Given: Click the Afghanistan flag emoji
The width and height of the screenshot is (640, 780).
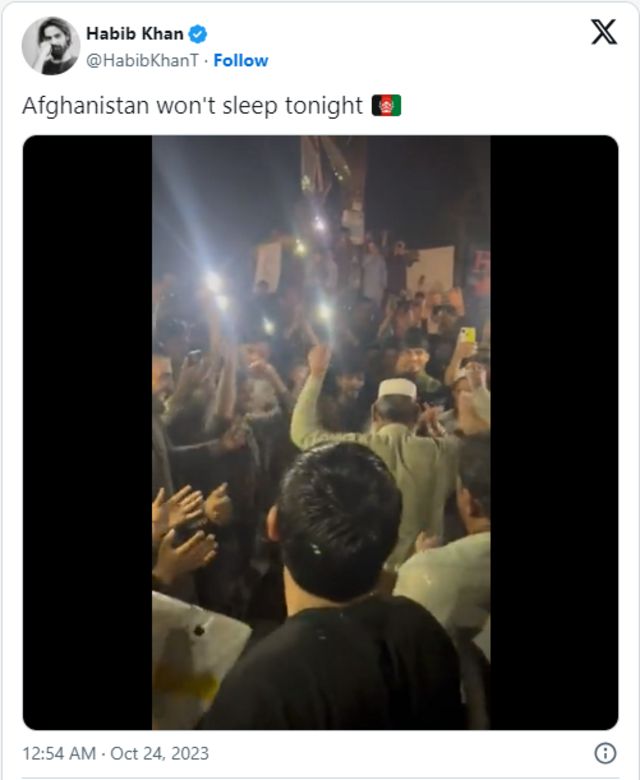Looking at the screenshot, I should [386, 105].
